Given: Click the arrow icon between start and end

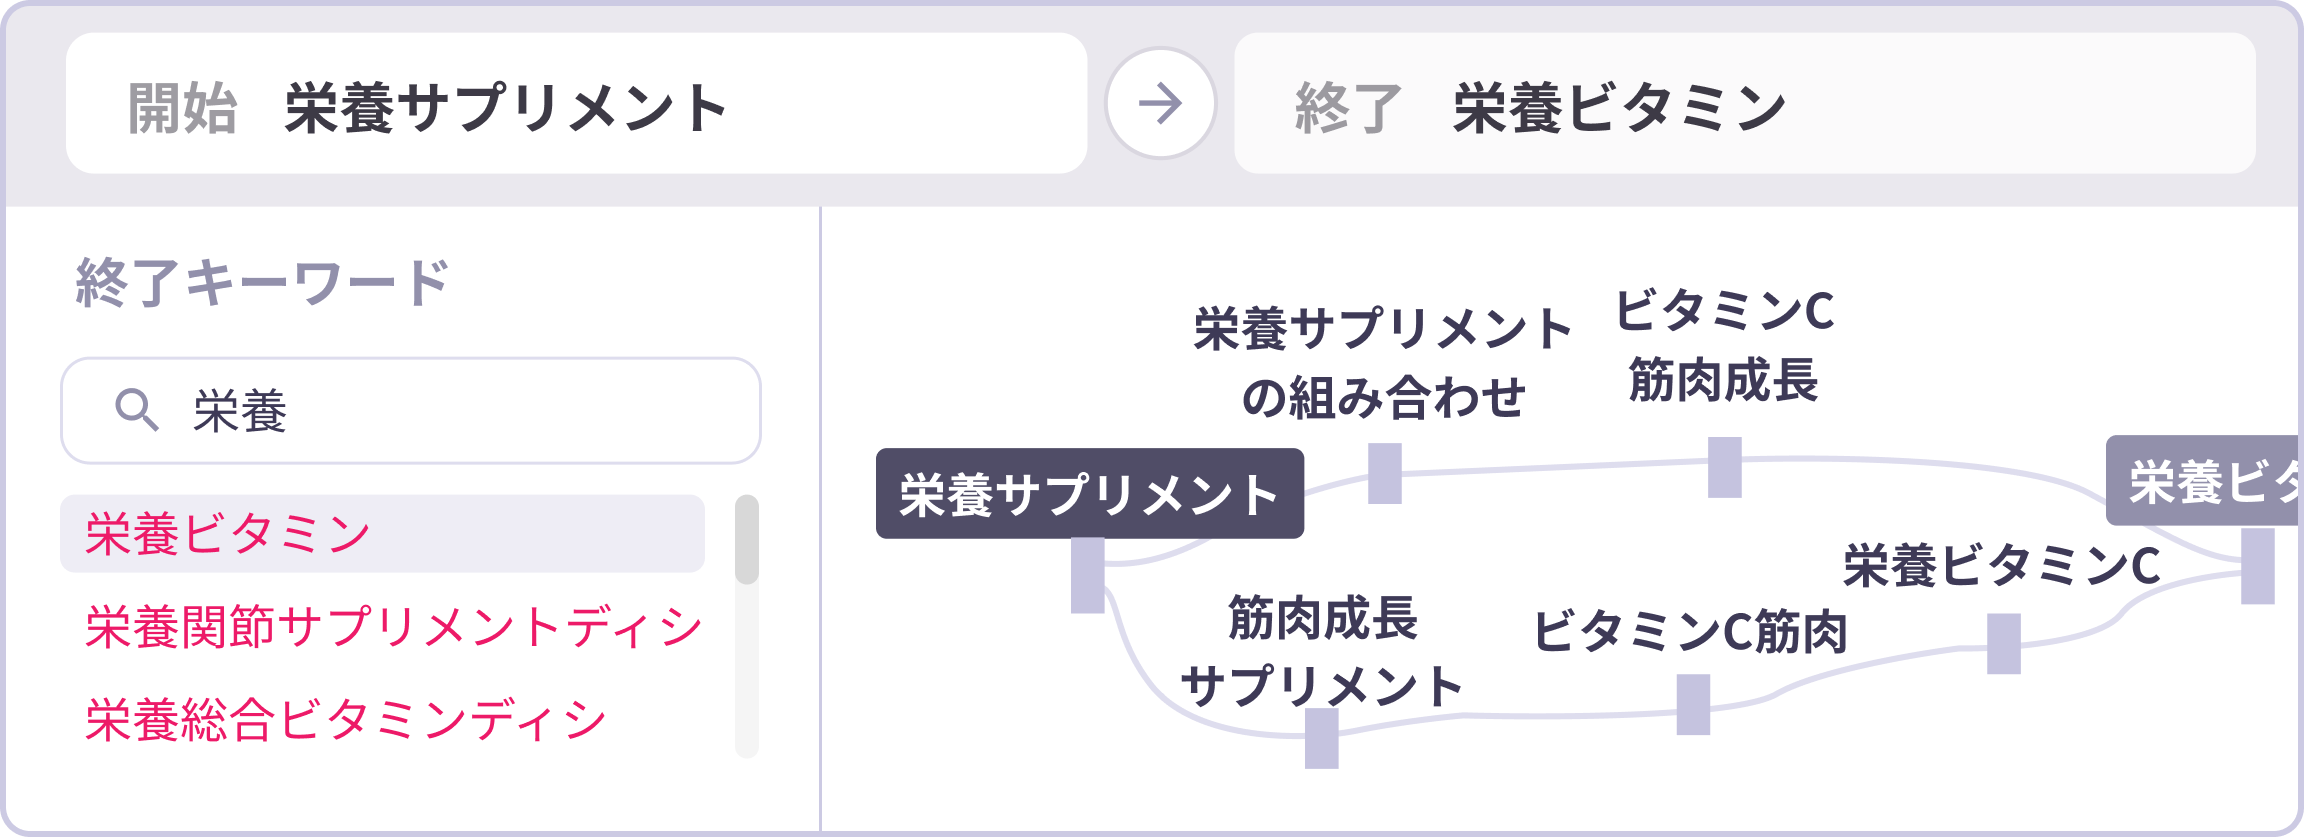Looking at the screenshot, I should click(x=1160, y=104).
